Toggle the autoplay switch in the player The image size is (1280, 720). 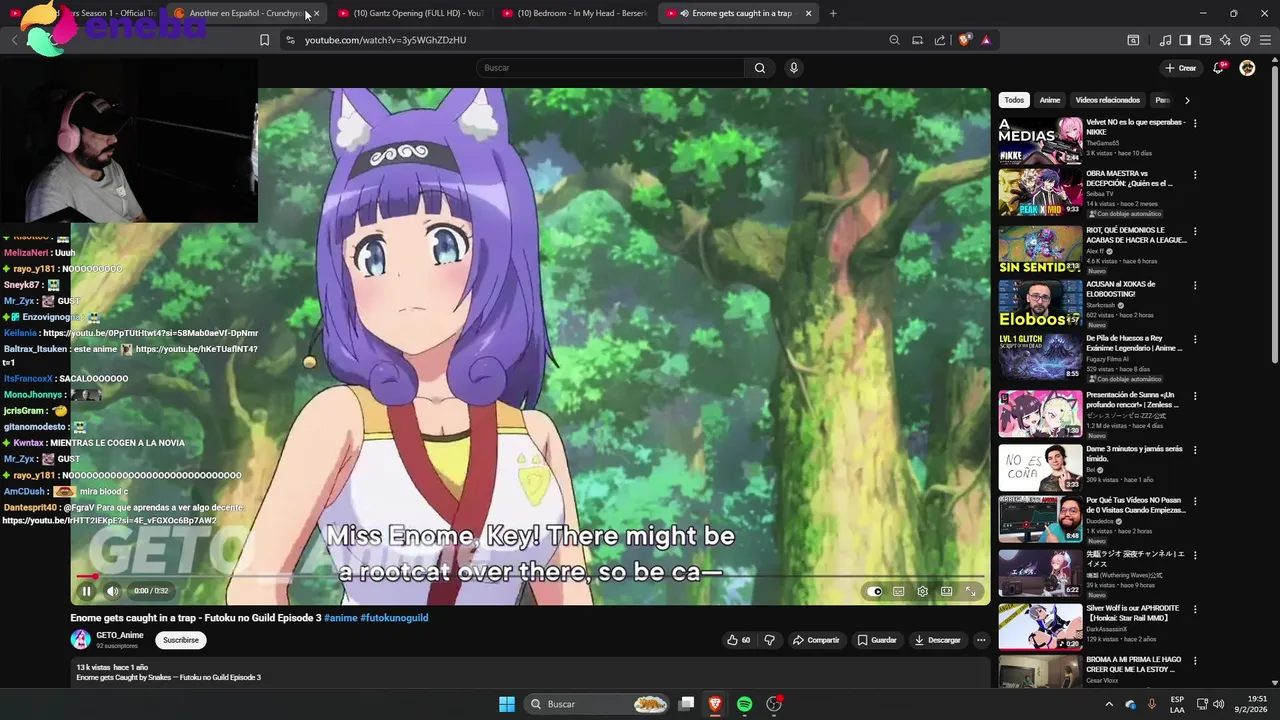875,591
